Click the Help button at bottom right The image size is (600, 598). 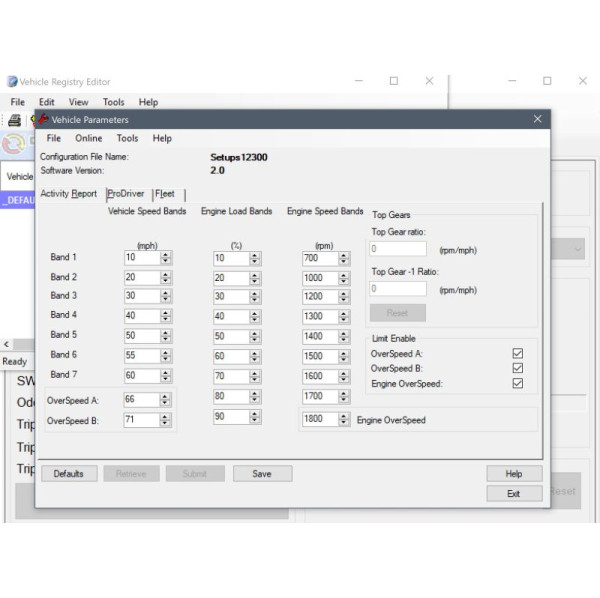[514, 474]
